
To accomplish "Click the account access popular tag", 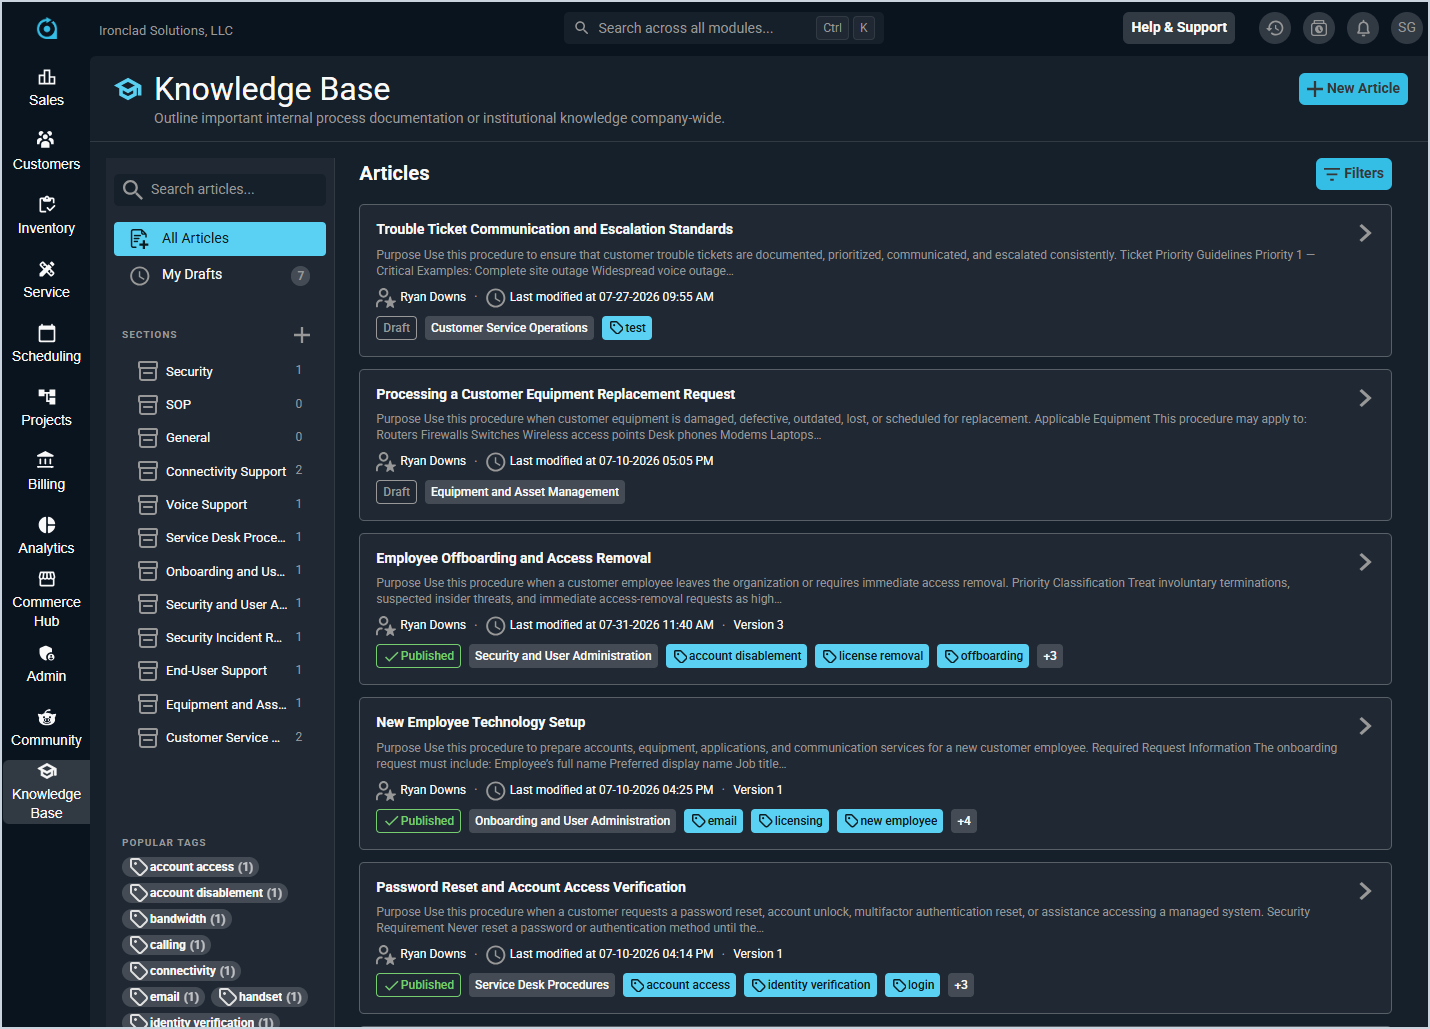I will 191,867.
